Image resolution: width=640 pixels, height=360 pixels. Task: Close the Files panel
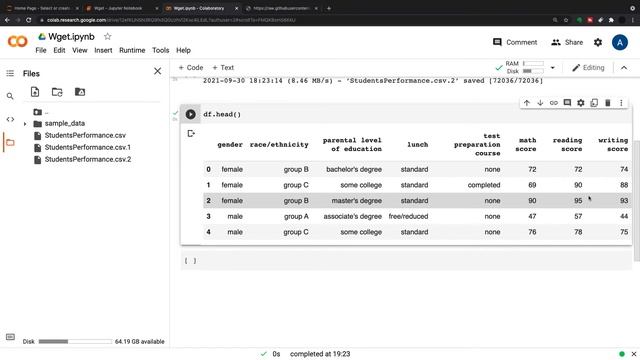[158, 71]
